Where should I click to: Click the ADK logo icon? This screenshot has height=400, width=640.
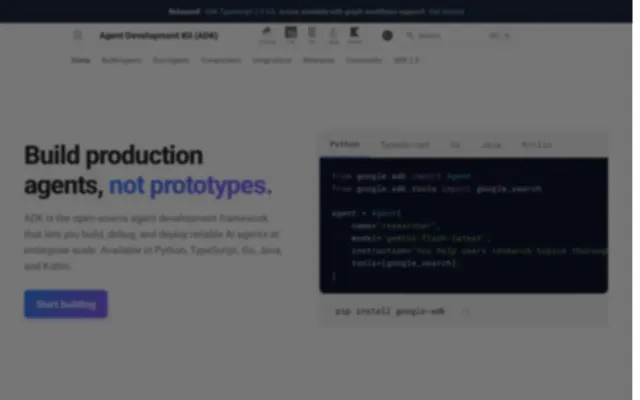coord(77,36)
